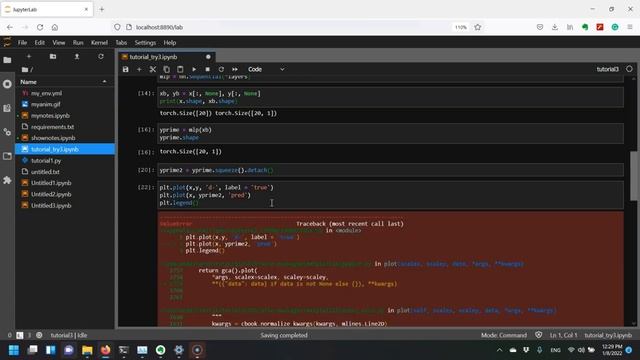The height and width of the screenshot is (360, 640).
Task: Click into the yprime = mlp(xb) cell
Action: click(390, 133)
